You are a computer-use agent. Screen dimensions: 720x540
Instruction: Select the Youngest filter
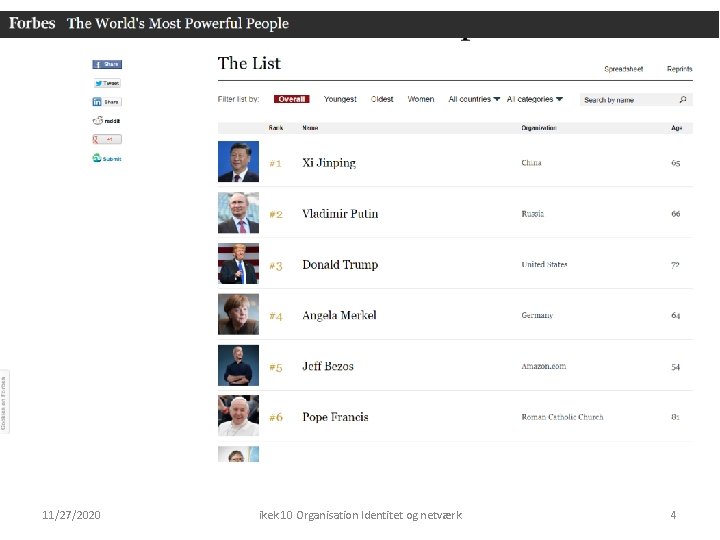340,99
